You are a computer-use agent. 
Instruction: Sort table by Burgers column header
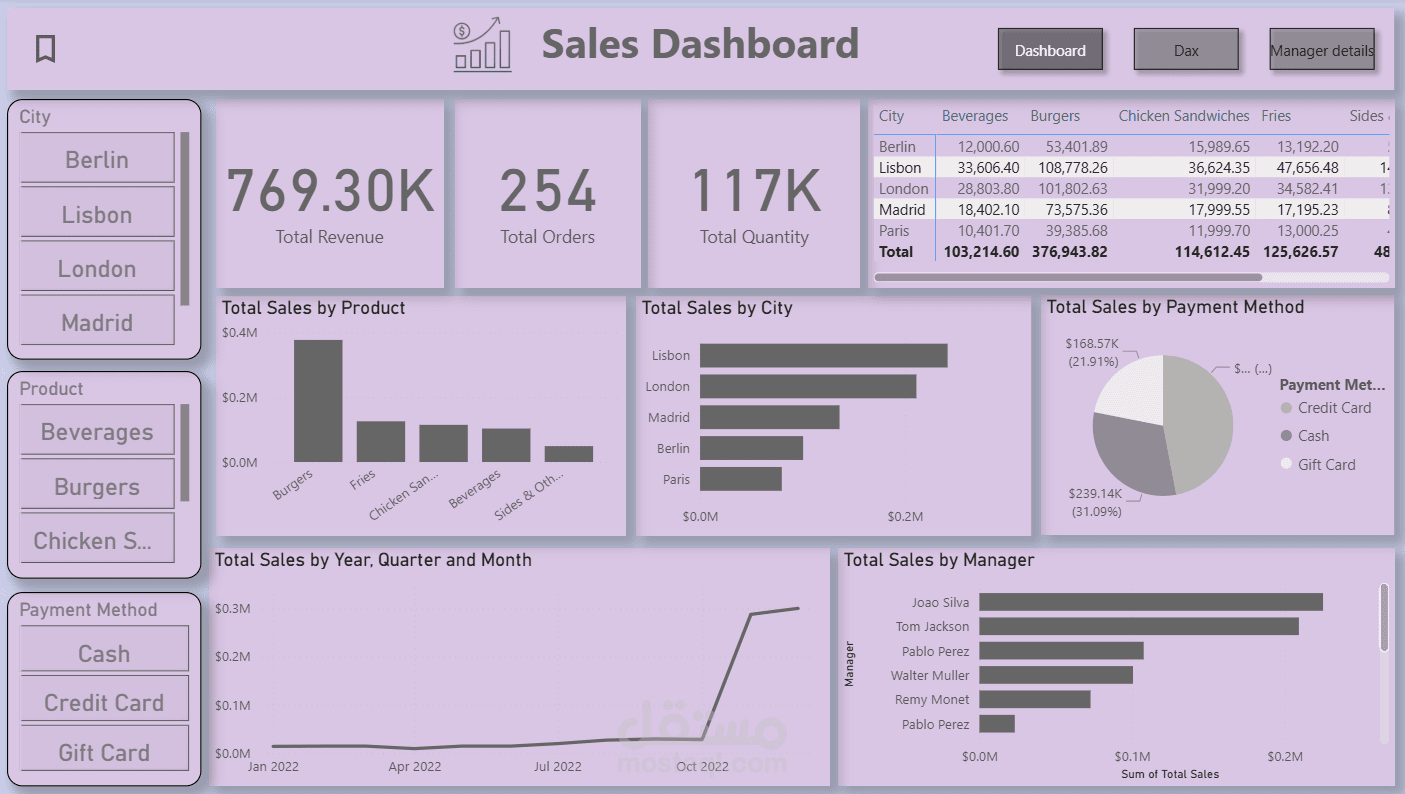click(x=1055, y=116)
